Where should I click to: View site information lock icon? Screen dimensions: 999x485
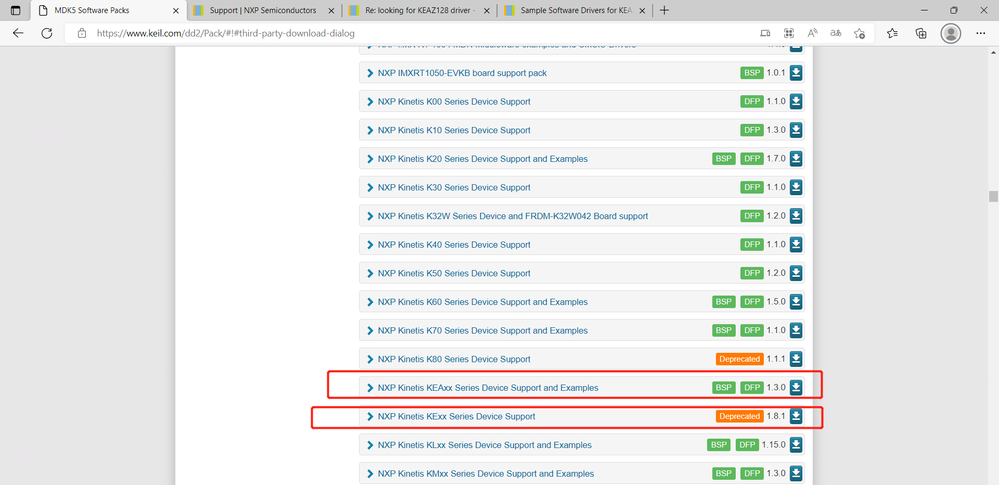point(82,33)
